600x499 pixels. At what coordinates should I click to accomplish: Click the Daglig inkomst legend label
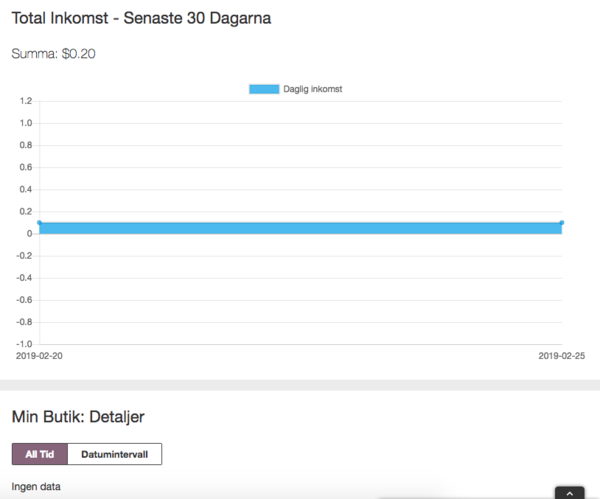point(313,89)
